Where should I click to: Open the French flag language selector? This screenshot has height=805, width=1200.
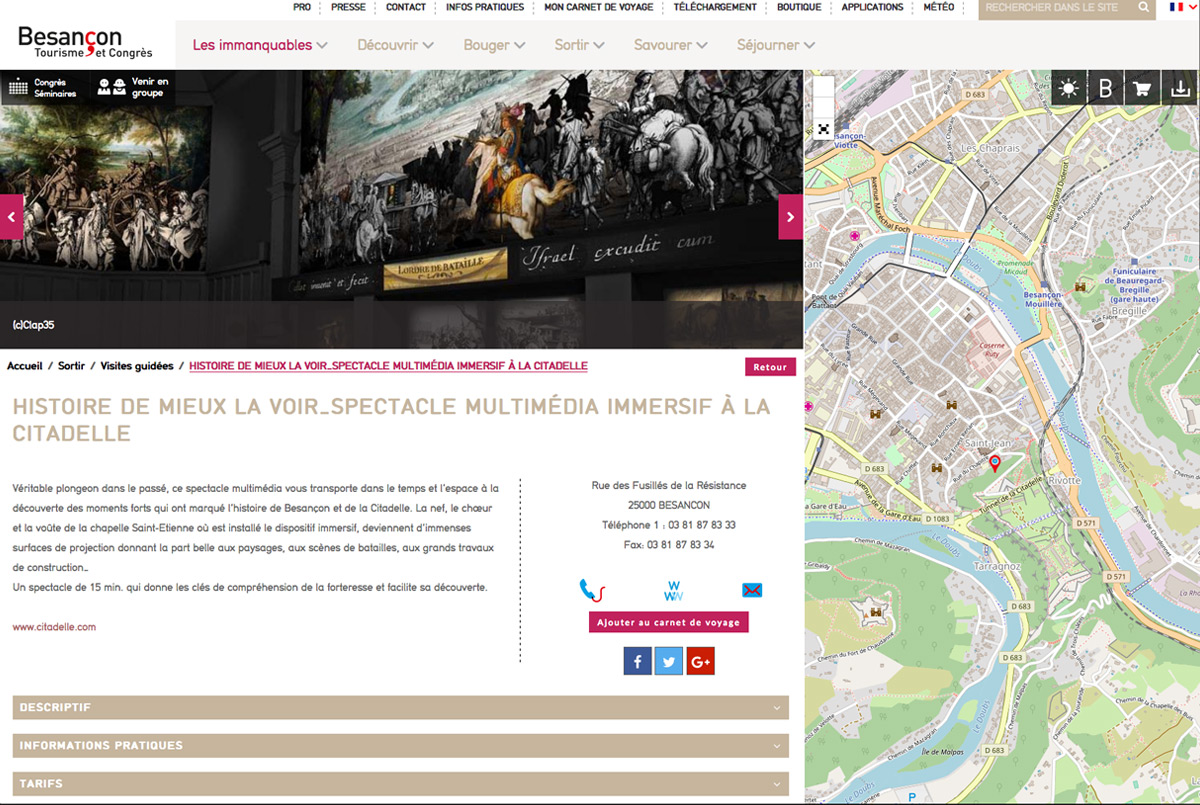[1181, 7]
